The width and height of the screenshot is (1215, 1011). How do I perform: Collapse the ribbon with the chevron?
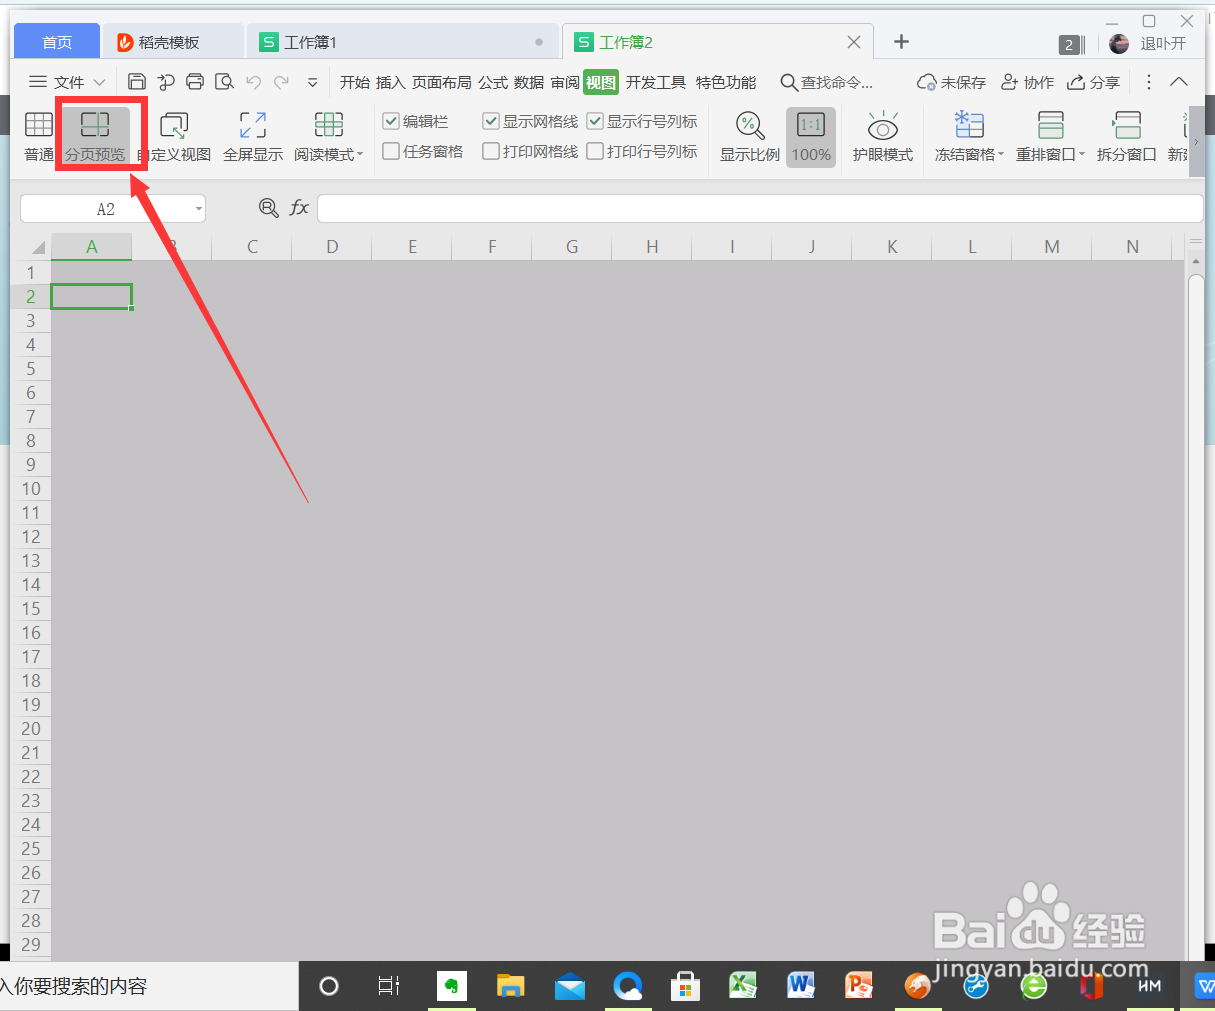coord(1179,82)
